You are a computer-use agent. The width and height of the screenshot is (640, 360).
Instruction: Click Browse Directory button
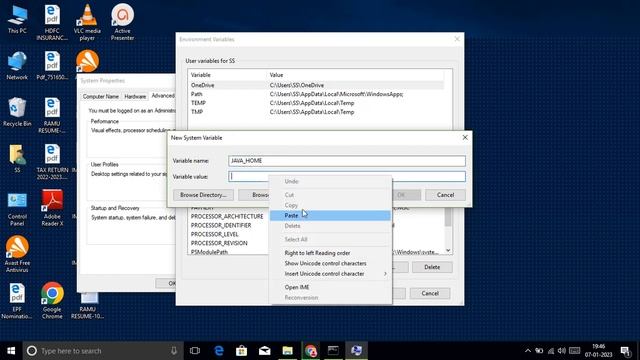[x=203, y=195]
